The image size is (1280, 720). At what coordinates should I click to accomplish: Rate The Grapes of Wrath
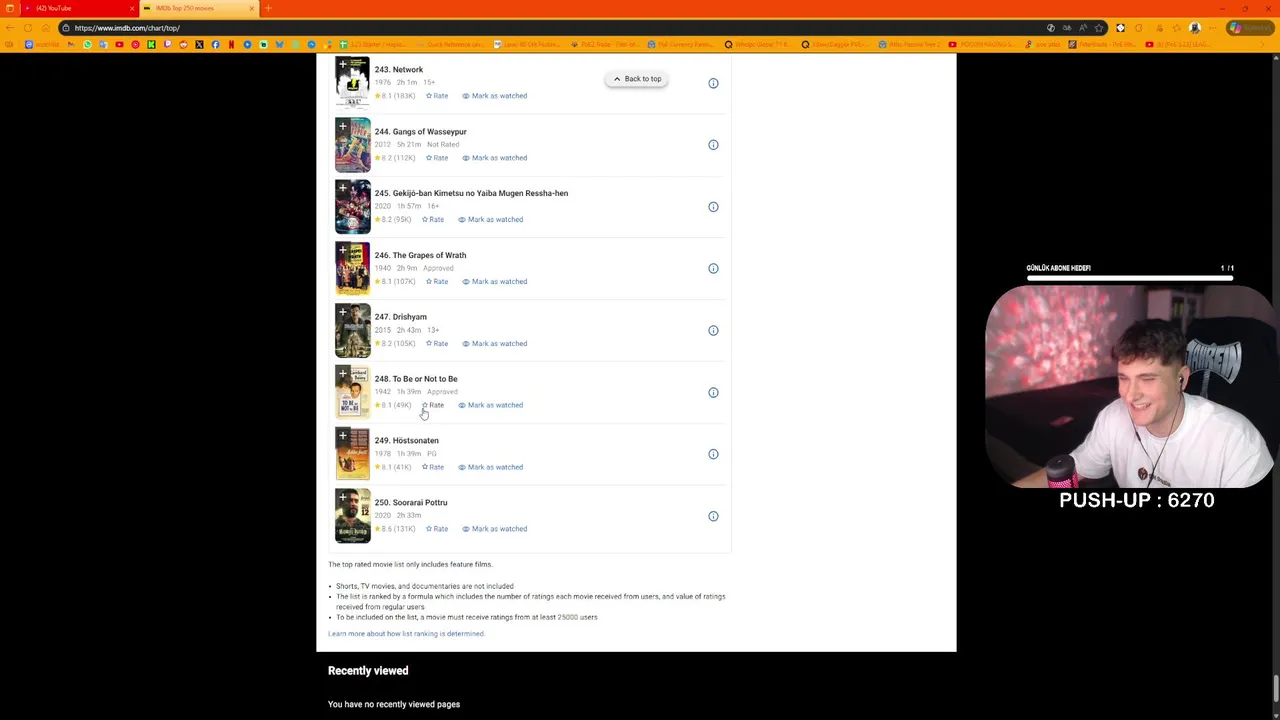pos(437,281)
